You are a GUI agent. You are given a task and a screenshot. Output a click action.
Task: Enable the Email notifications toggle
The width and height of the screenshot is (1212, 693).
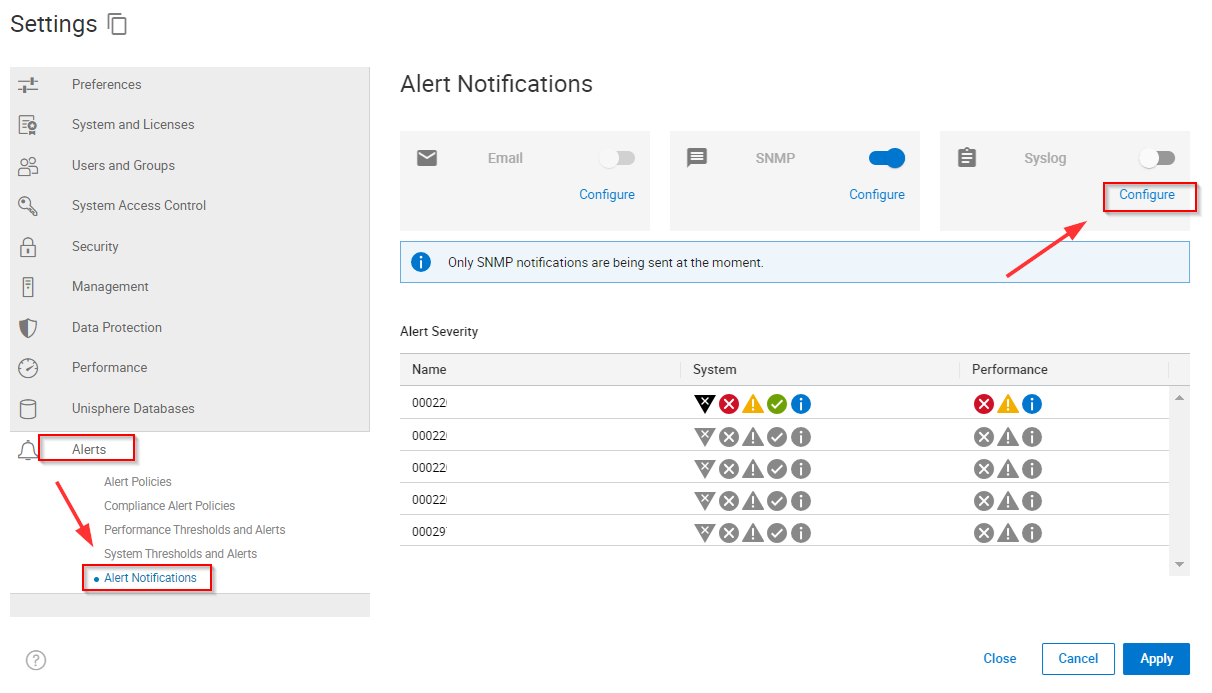click(617, 158)
